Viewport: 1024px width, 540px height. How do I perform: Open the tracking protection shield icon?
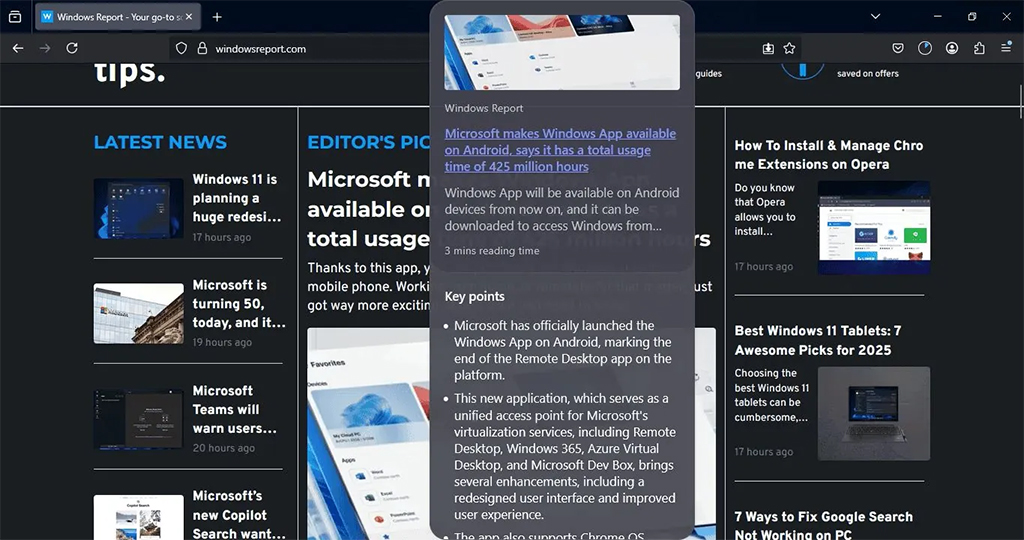182,48
